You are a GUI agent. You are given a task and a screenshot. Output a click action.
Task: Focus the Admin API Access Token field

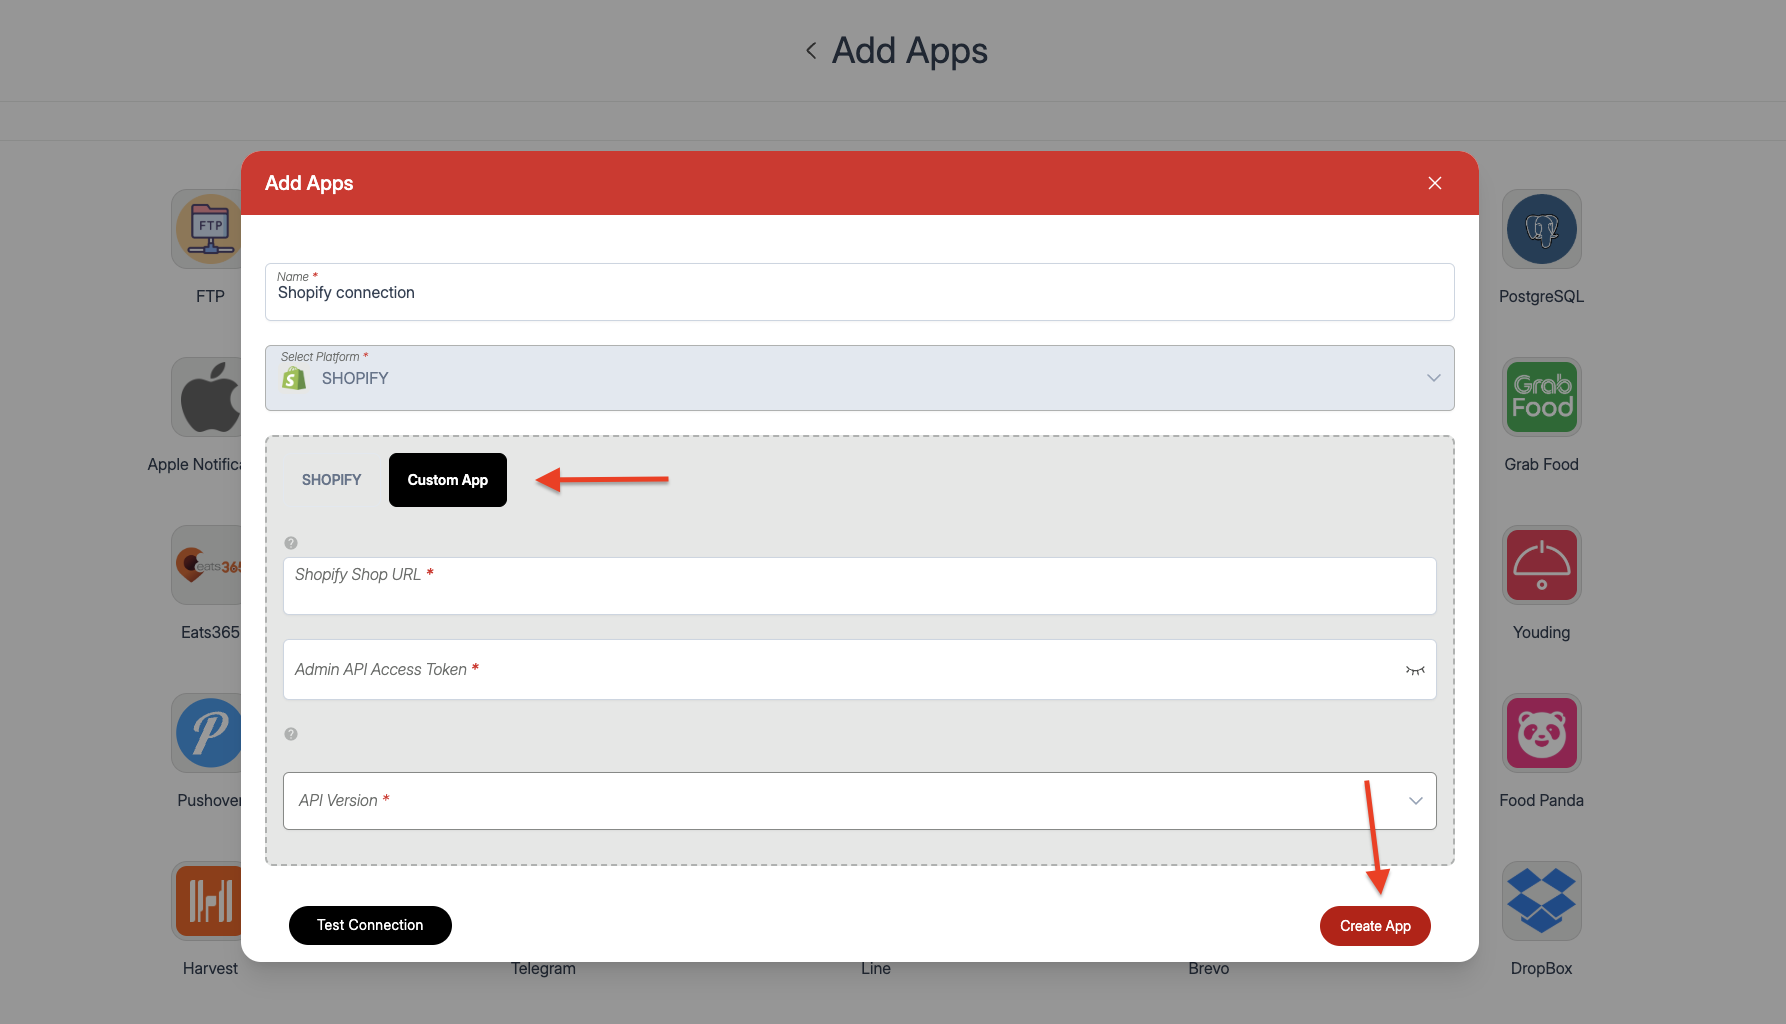pos(860,670)
